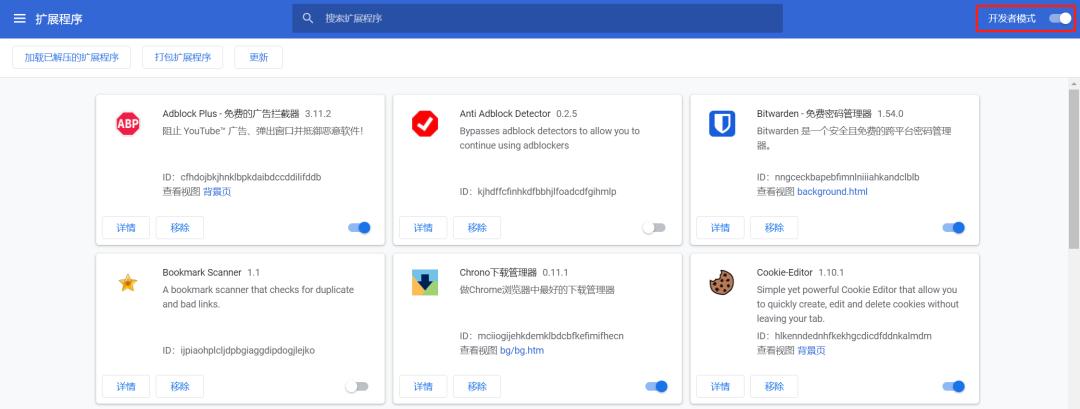Open 详情 for Anti Adblock Detector
This screenshot has height=409, width=1080.
tap(423, 228)
